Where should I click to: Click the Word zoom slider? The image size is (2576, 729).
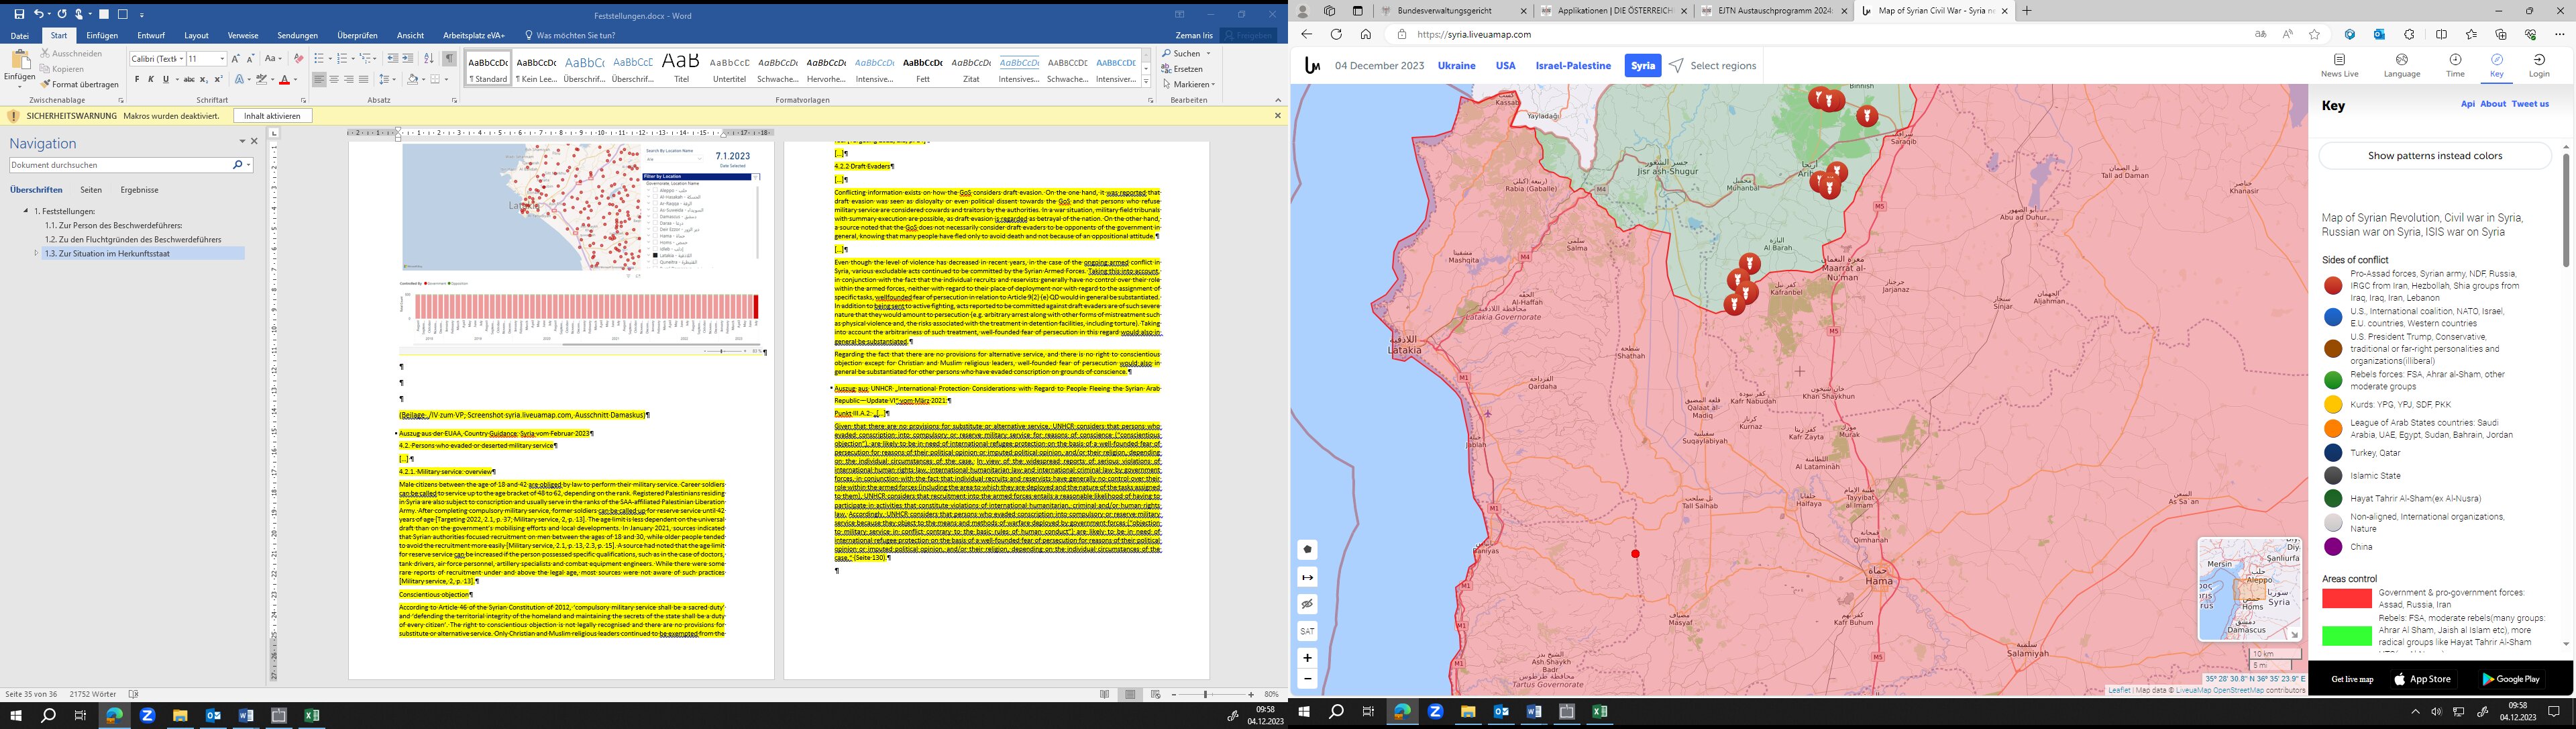tap(1205, 694)
